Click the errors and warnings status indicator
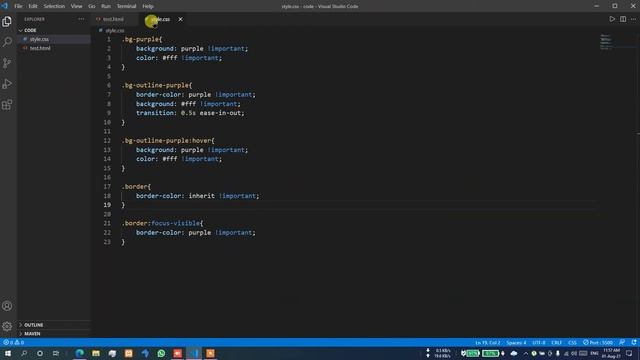 click(x=13, y=342)
